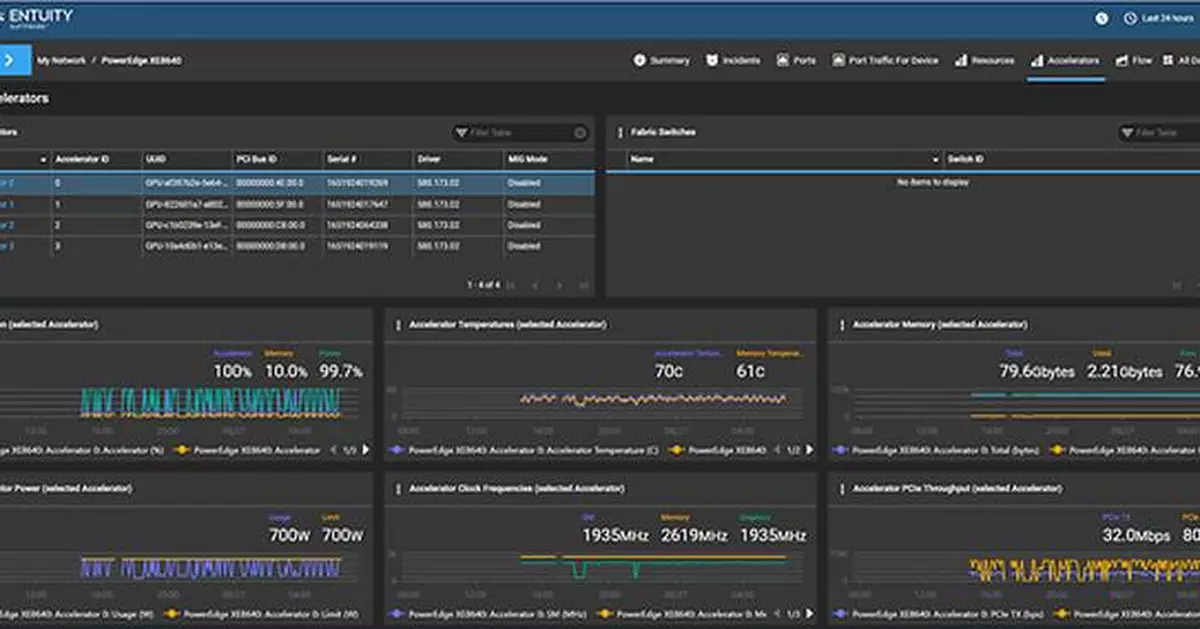The width and height of the screenshot is (1200, 629).
Task: Switch to the Incidents tab
Action: [x=733, y=61]
